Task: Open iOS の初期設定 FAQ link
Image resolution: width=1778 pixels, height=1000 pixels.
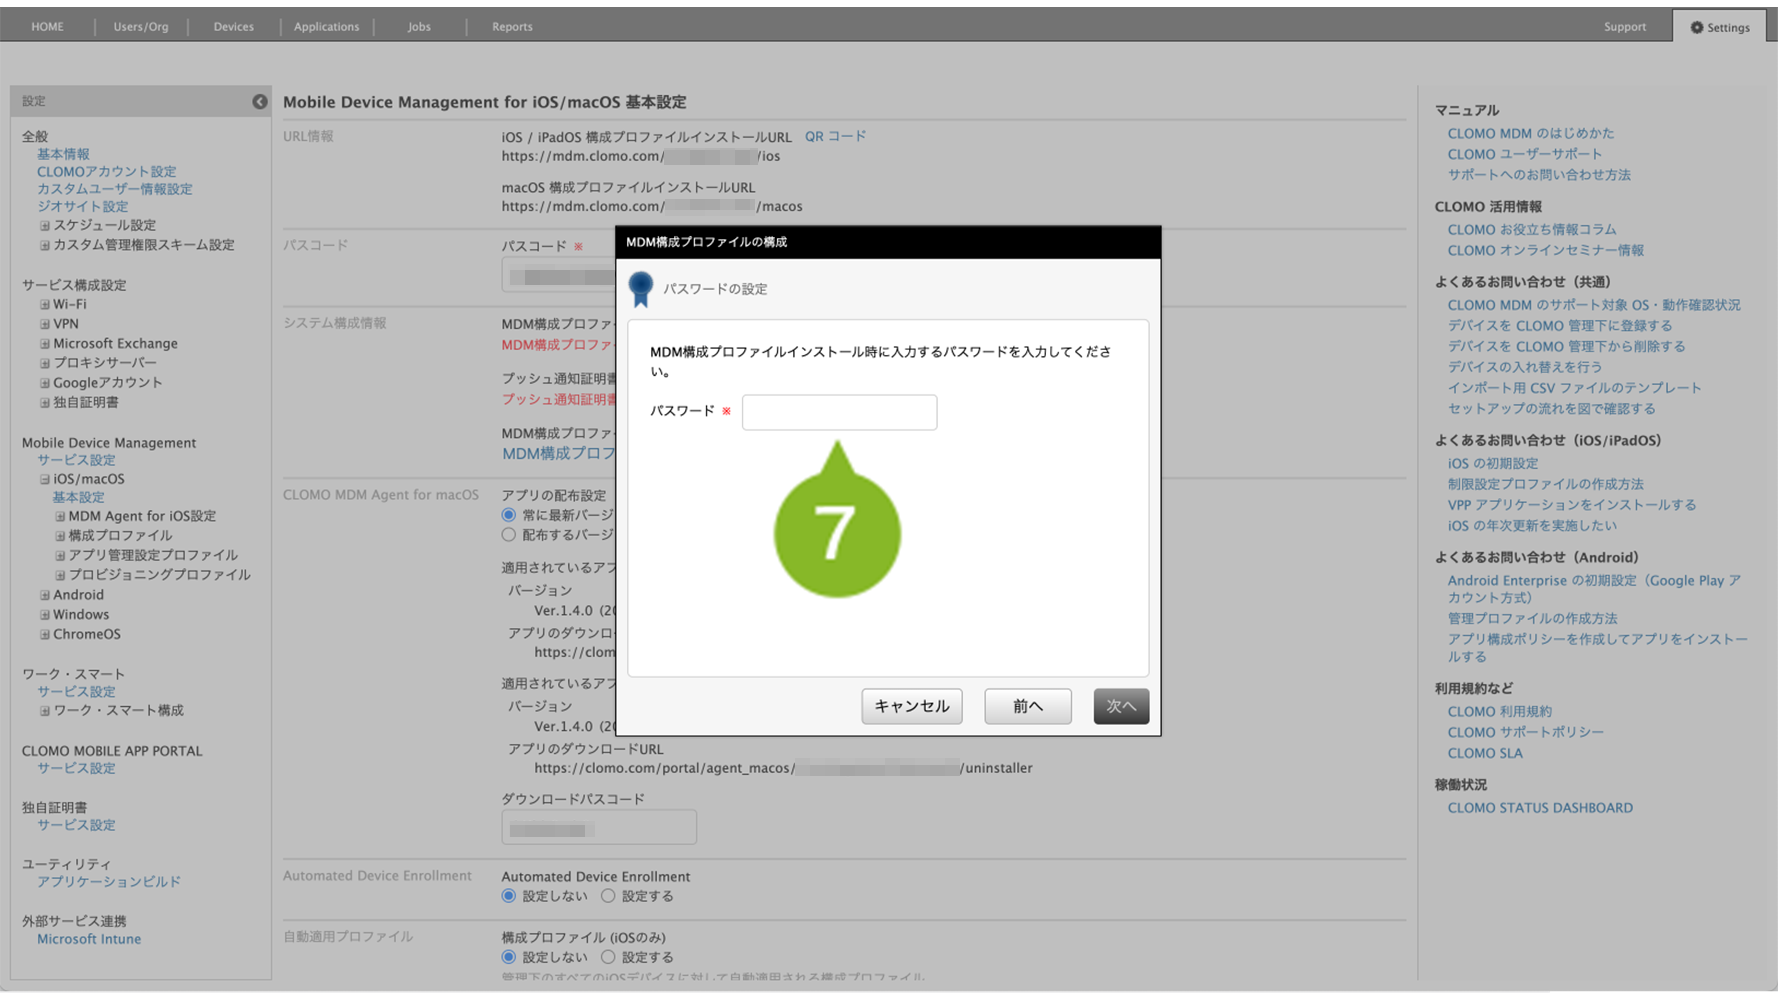Action: 1493,464
